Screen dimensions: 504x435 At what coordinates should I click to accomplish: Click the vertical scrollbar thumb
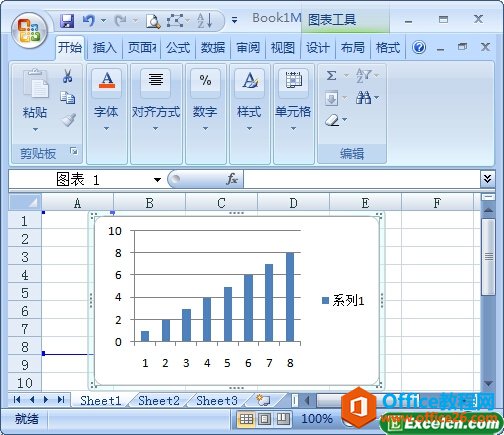click(488, 257)
